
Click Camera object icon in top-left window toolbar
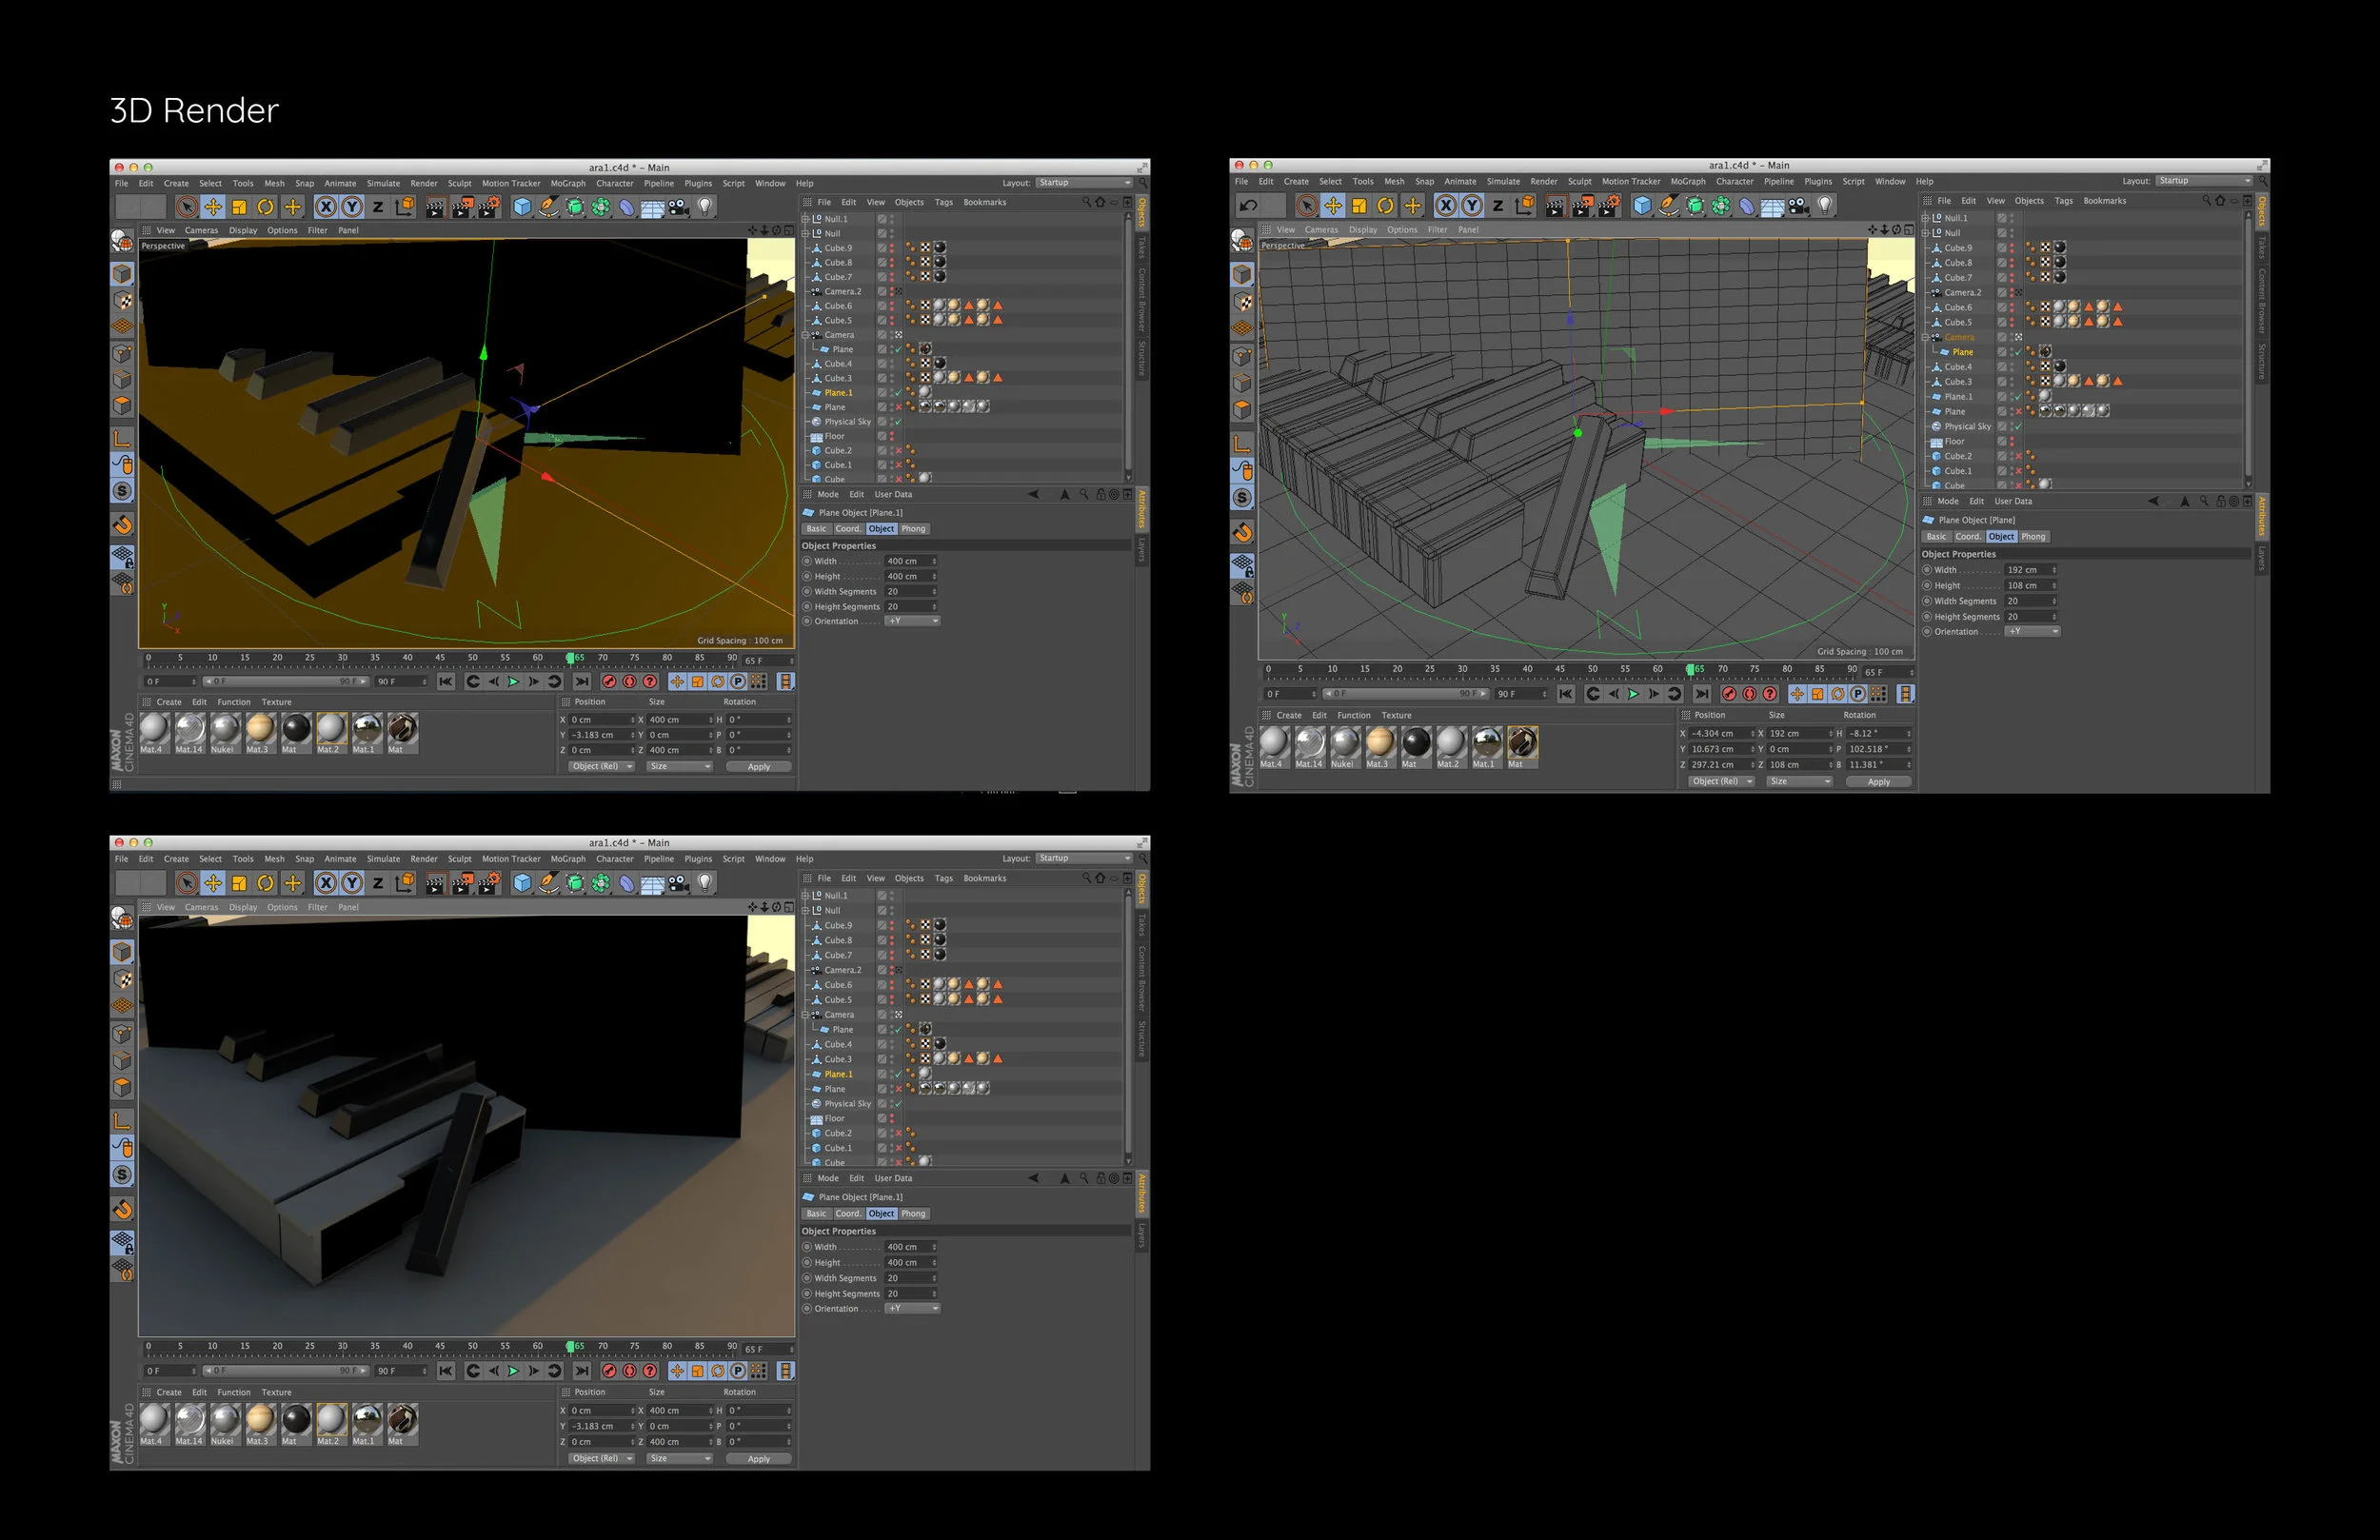click(x=679, y=207)
